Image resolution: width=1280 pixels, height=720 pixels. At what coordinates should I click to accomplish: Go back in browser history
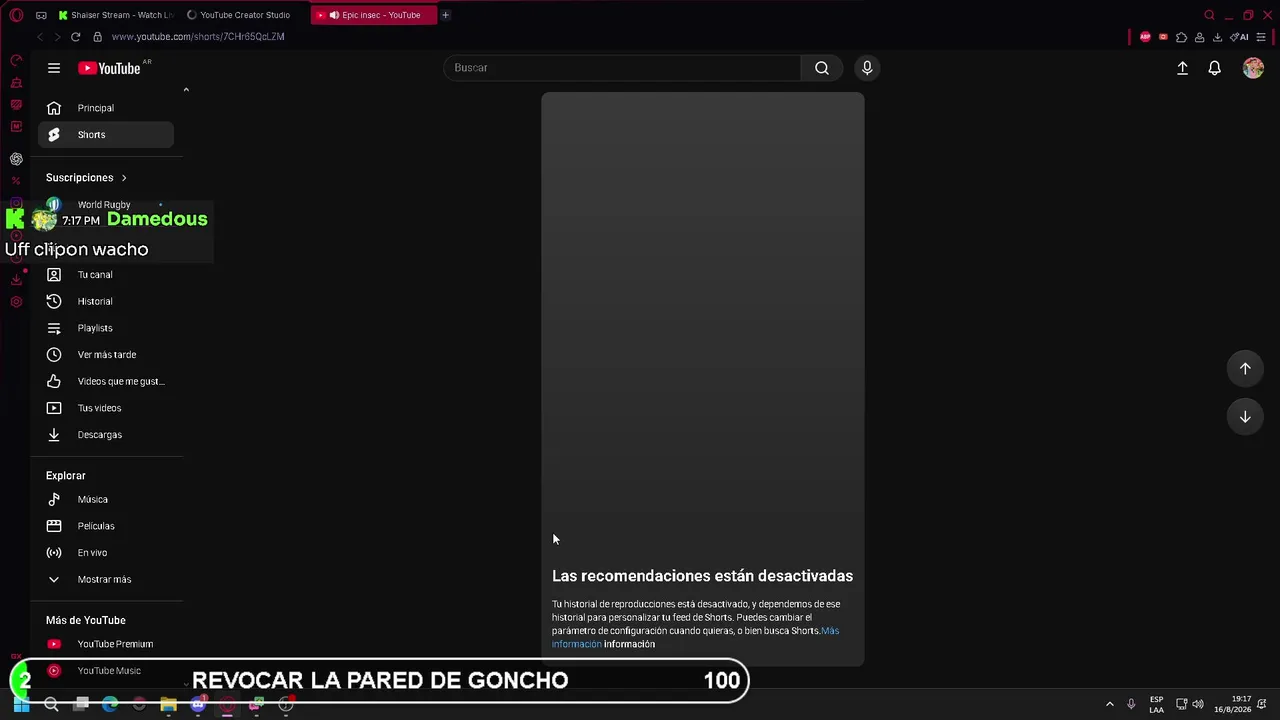(x=40, y=37)
